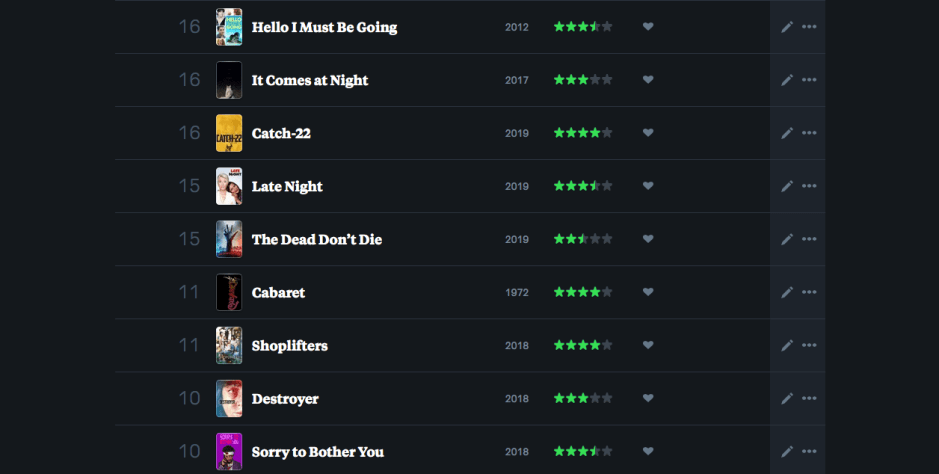939x474 pixels.
Task: Click the Catch-22 poster thumbnail
Action: [229, 133]
